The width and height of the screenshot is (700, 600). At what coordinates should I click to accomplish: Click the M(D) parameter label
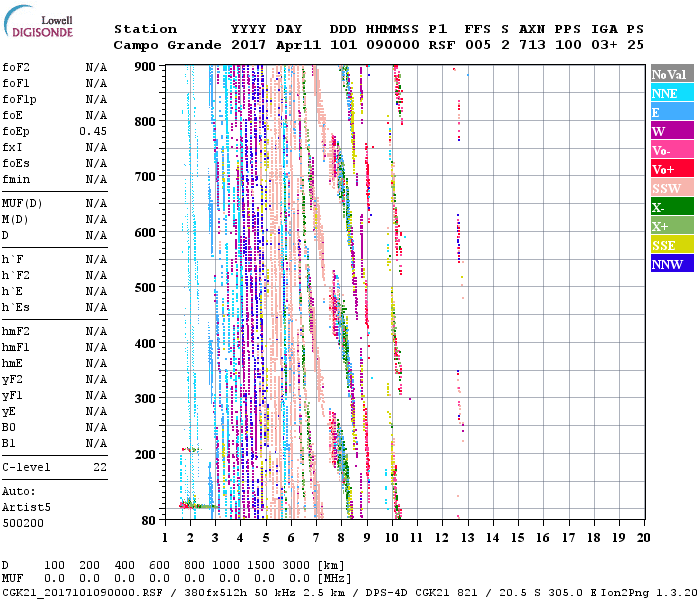15,220
